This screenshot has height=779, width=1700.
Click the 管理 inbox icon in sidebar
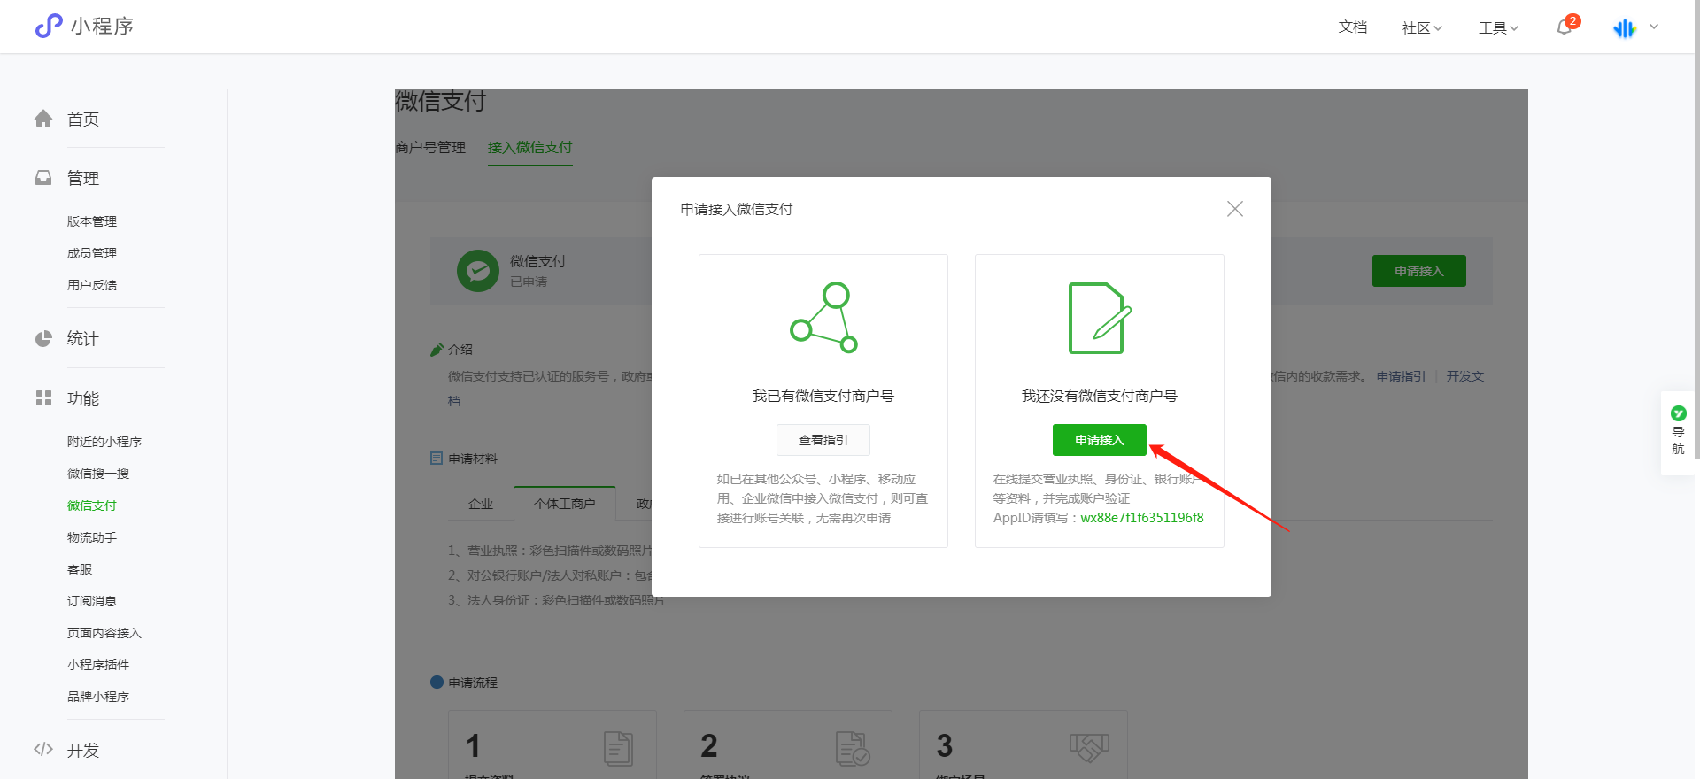point(43,178)
